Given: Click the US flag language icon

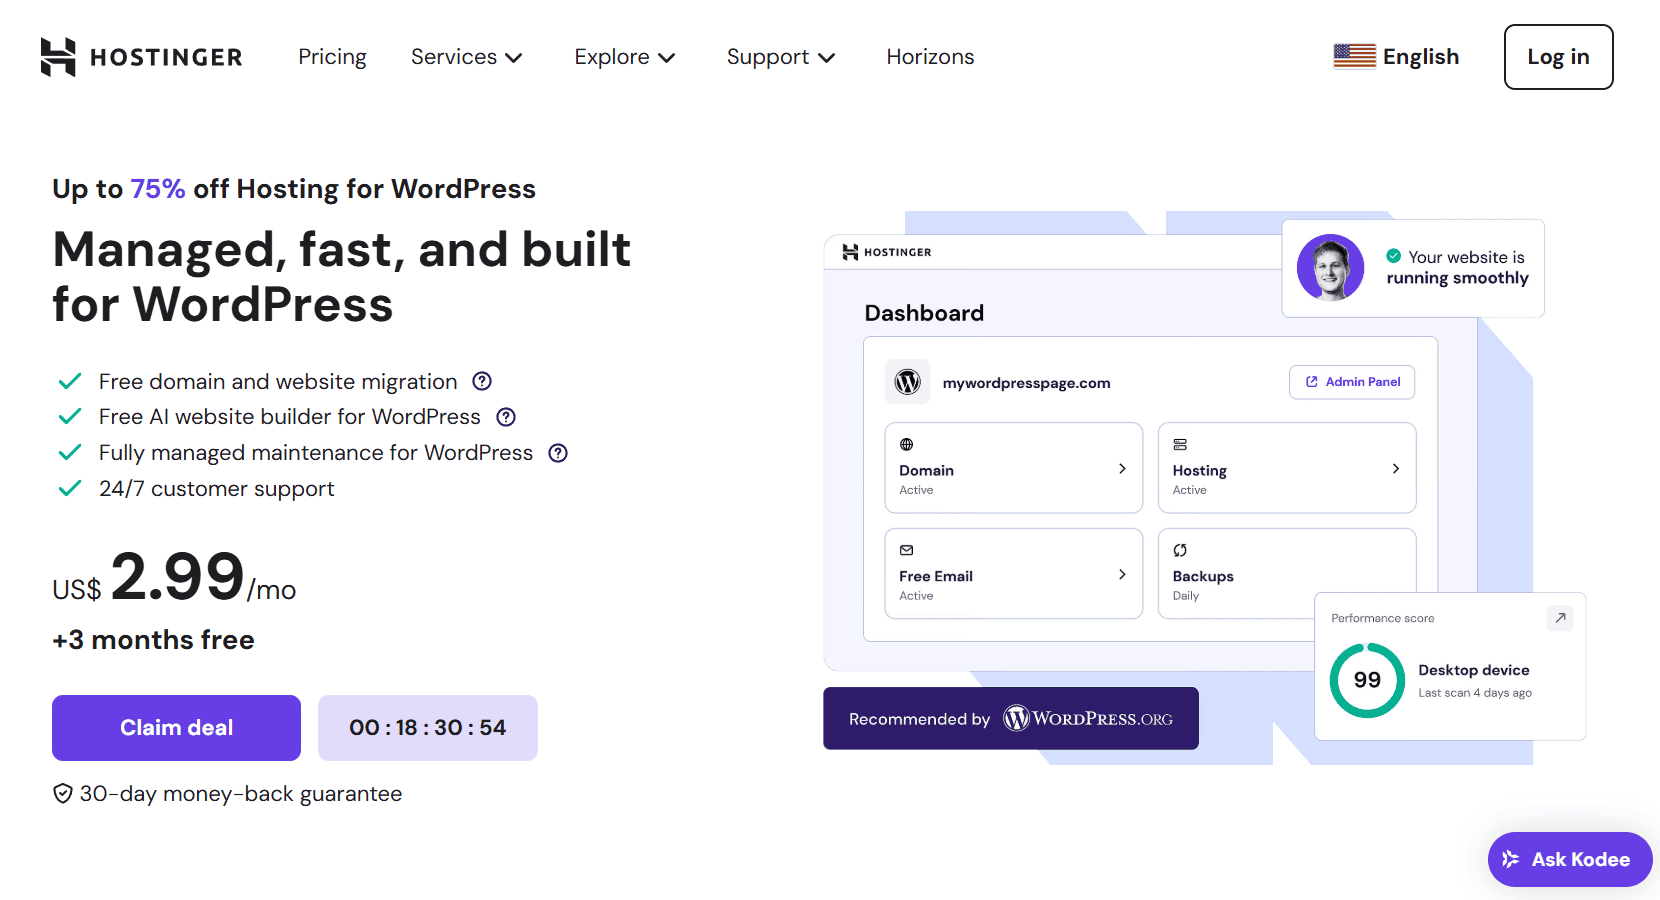Looking at the screenshot, I should 1354,57.
